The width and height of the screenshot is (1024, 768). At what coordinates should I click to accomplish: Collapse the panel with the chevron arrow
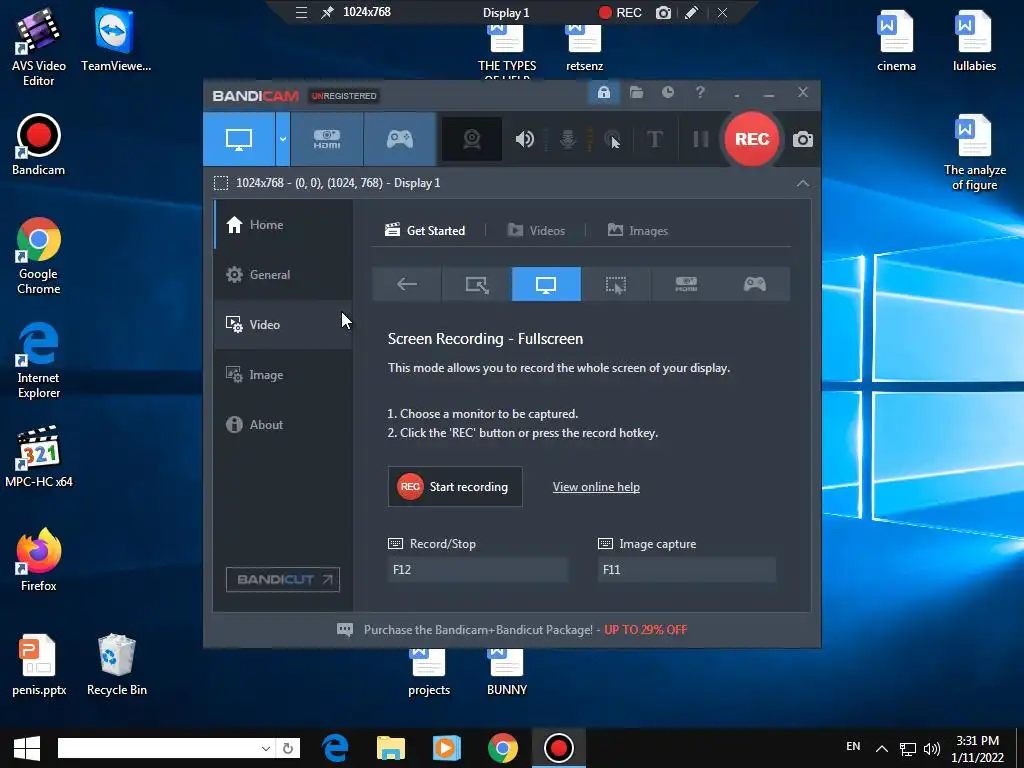[803, 184]
